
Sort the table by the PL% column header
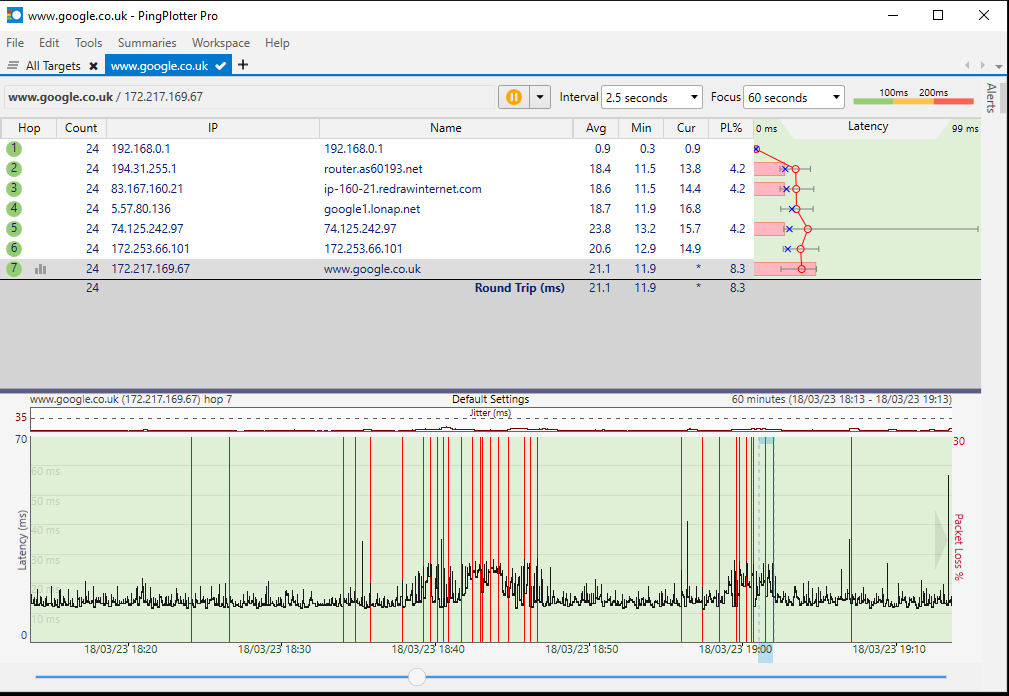tap(730, 128)
